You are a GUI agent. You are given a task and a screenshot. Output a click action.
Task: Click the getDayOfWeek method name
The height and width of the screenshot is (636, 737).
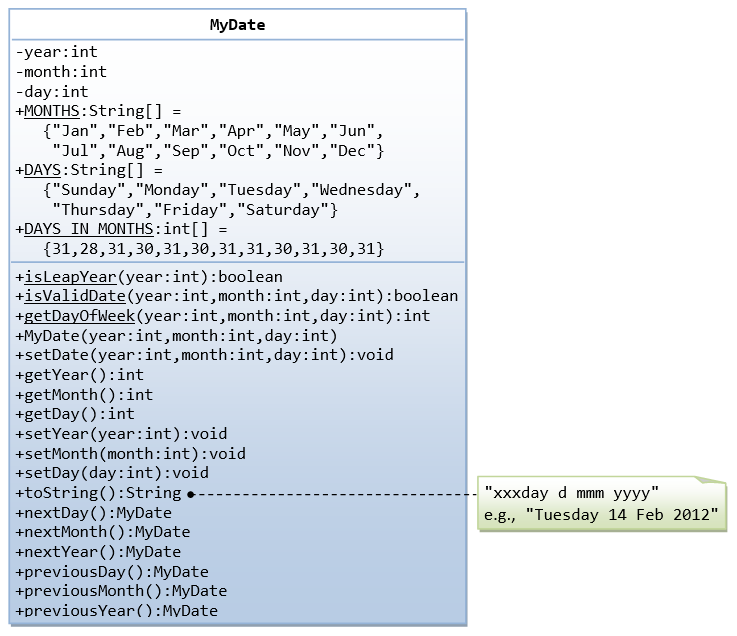[x=79, y=316]
